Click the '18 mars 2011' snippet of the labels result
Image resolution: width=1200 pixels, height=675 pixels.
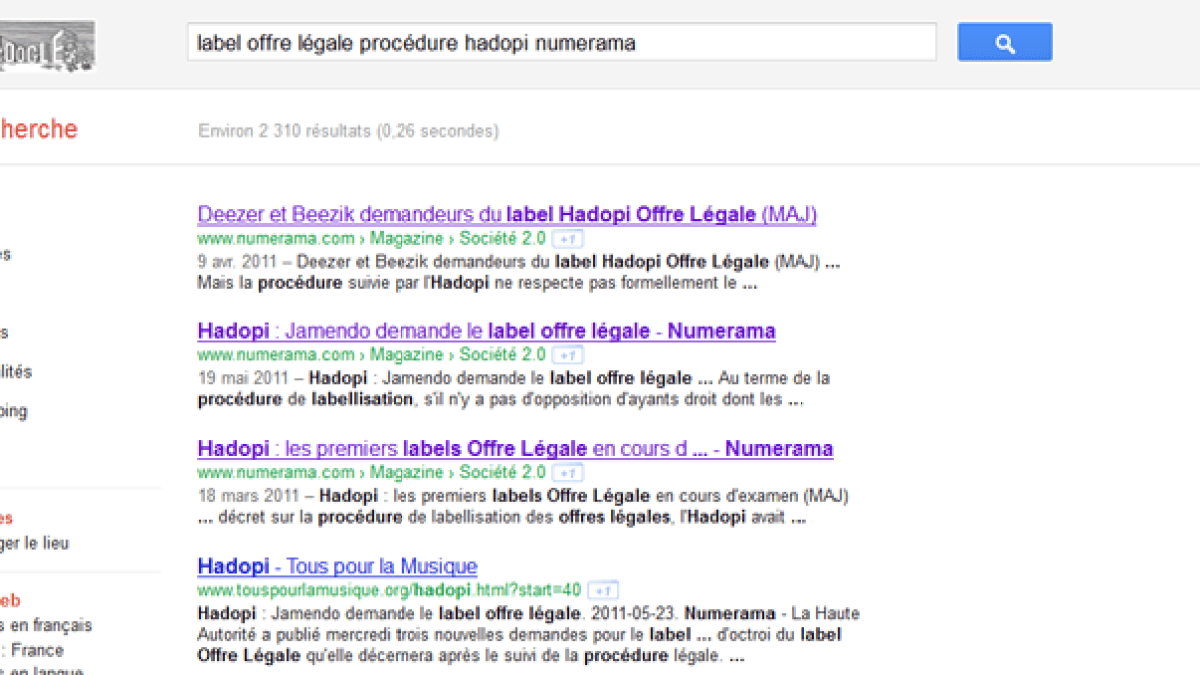(523, 507)
